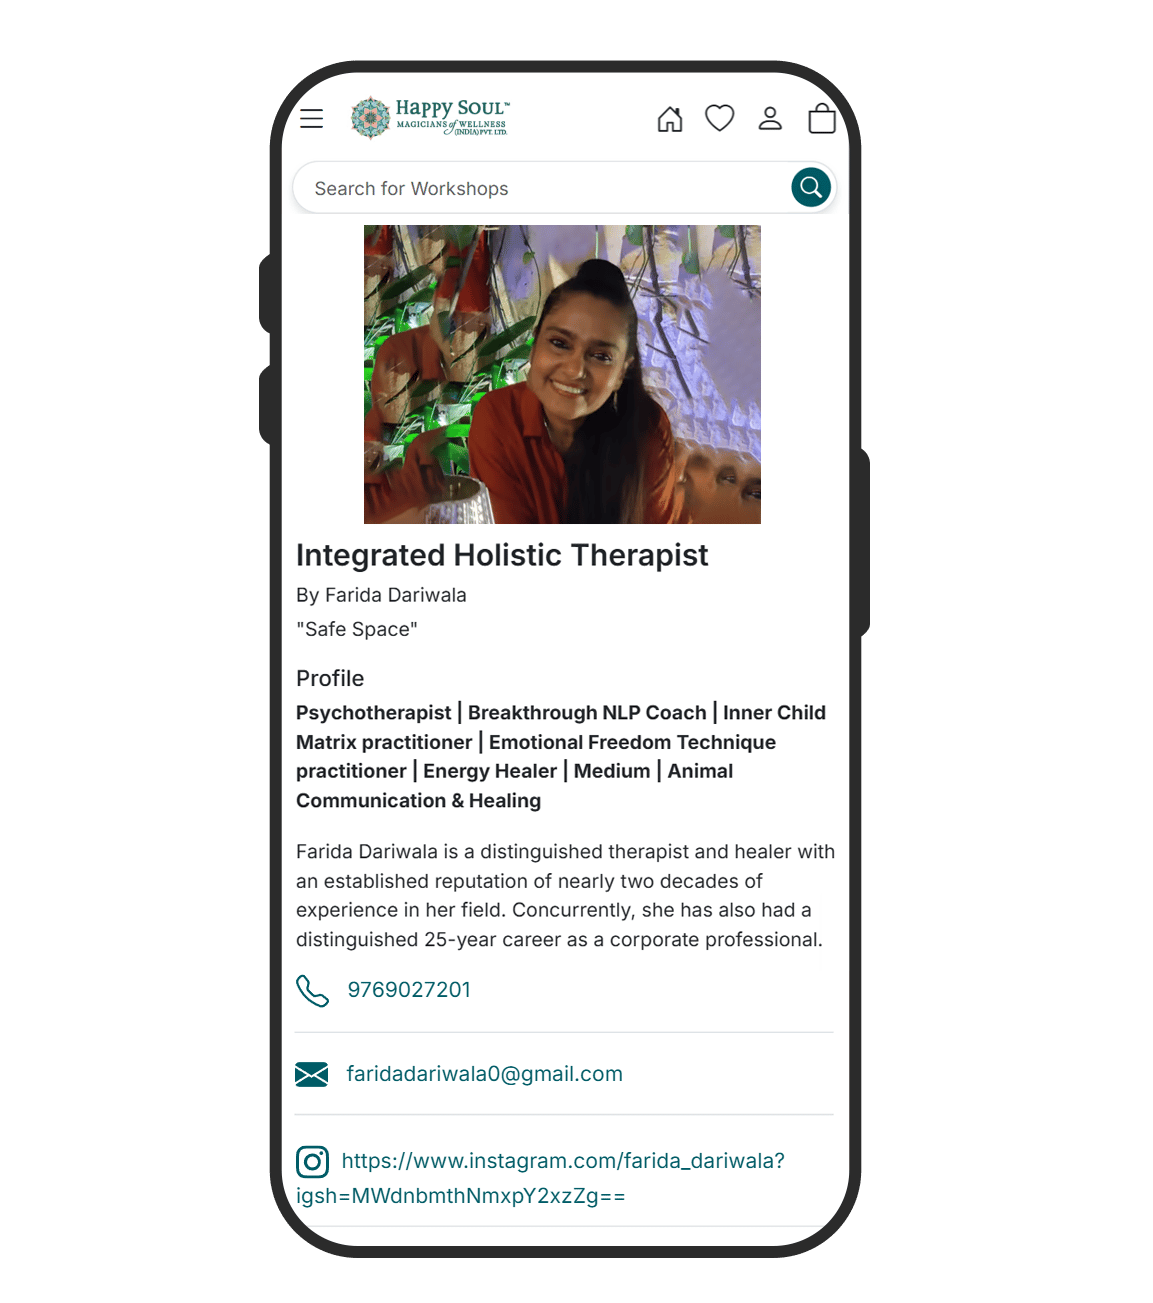Image resolution: width=1153 pixels, height=1303 pixels.
Task: Open the faridadariwala0@gmail.com email link
Action: (484, 1074)
